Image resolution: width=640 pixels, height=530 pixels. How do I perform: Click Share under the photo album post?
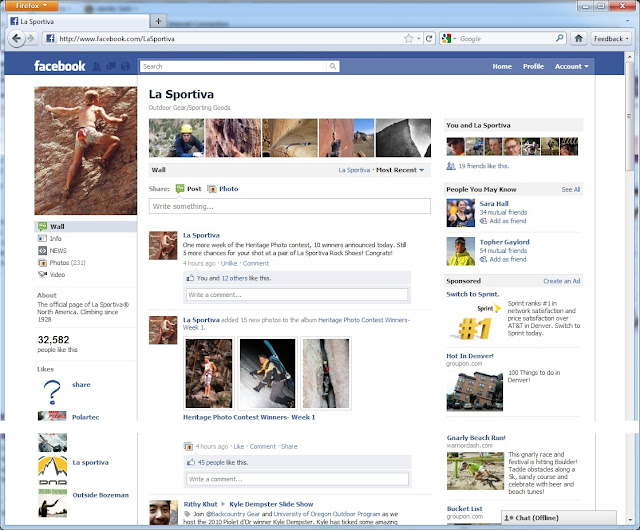pos(289,446)
